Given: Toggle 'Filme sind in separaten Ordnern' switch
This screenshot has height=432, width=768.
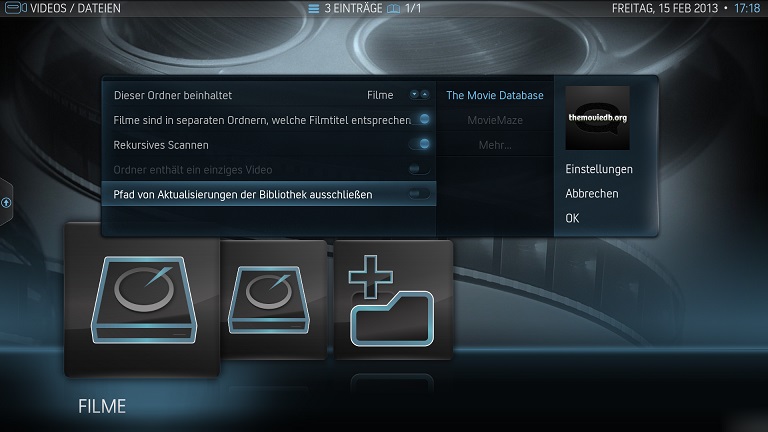Looking at the screenshot, I should tap(421, 119).
